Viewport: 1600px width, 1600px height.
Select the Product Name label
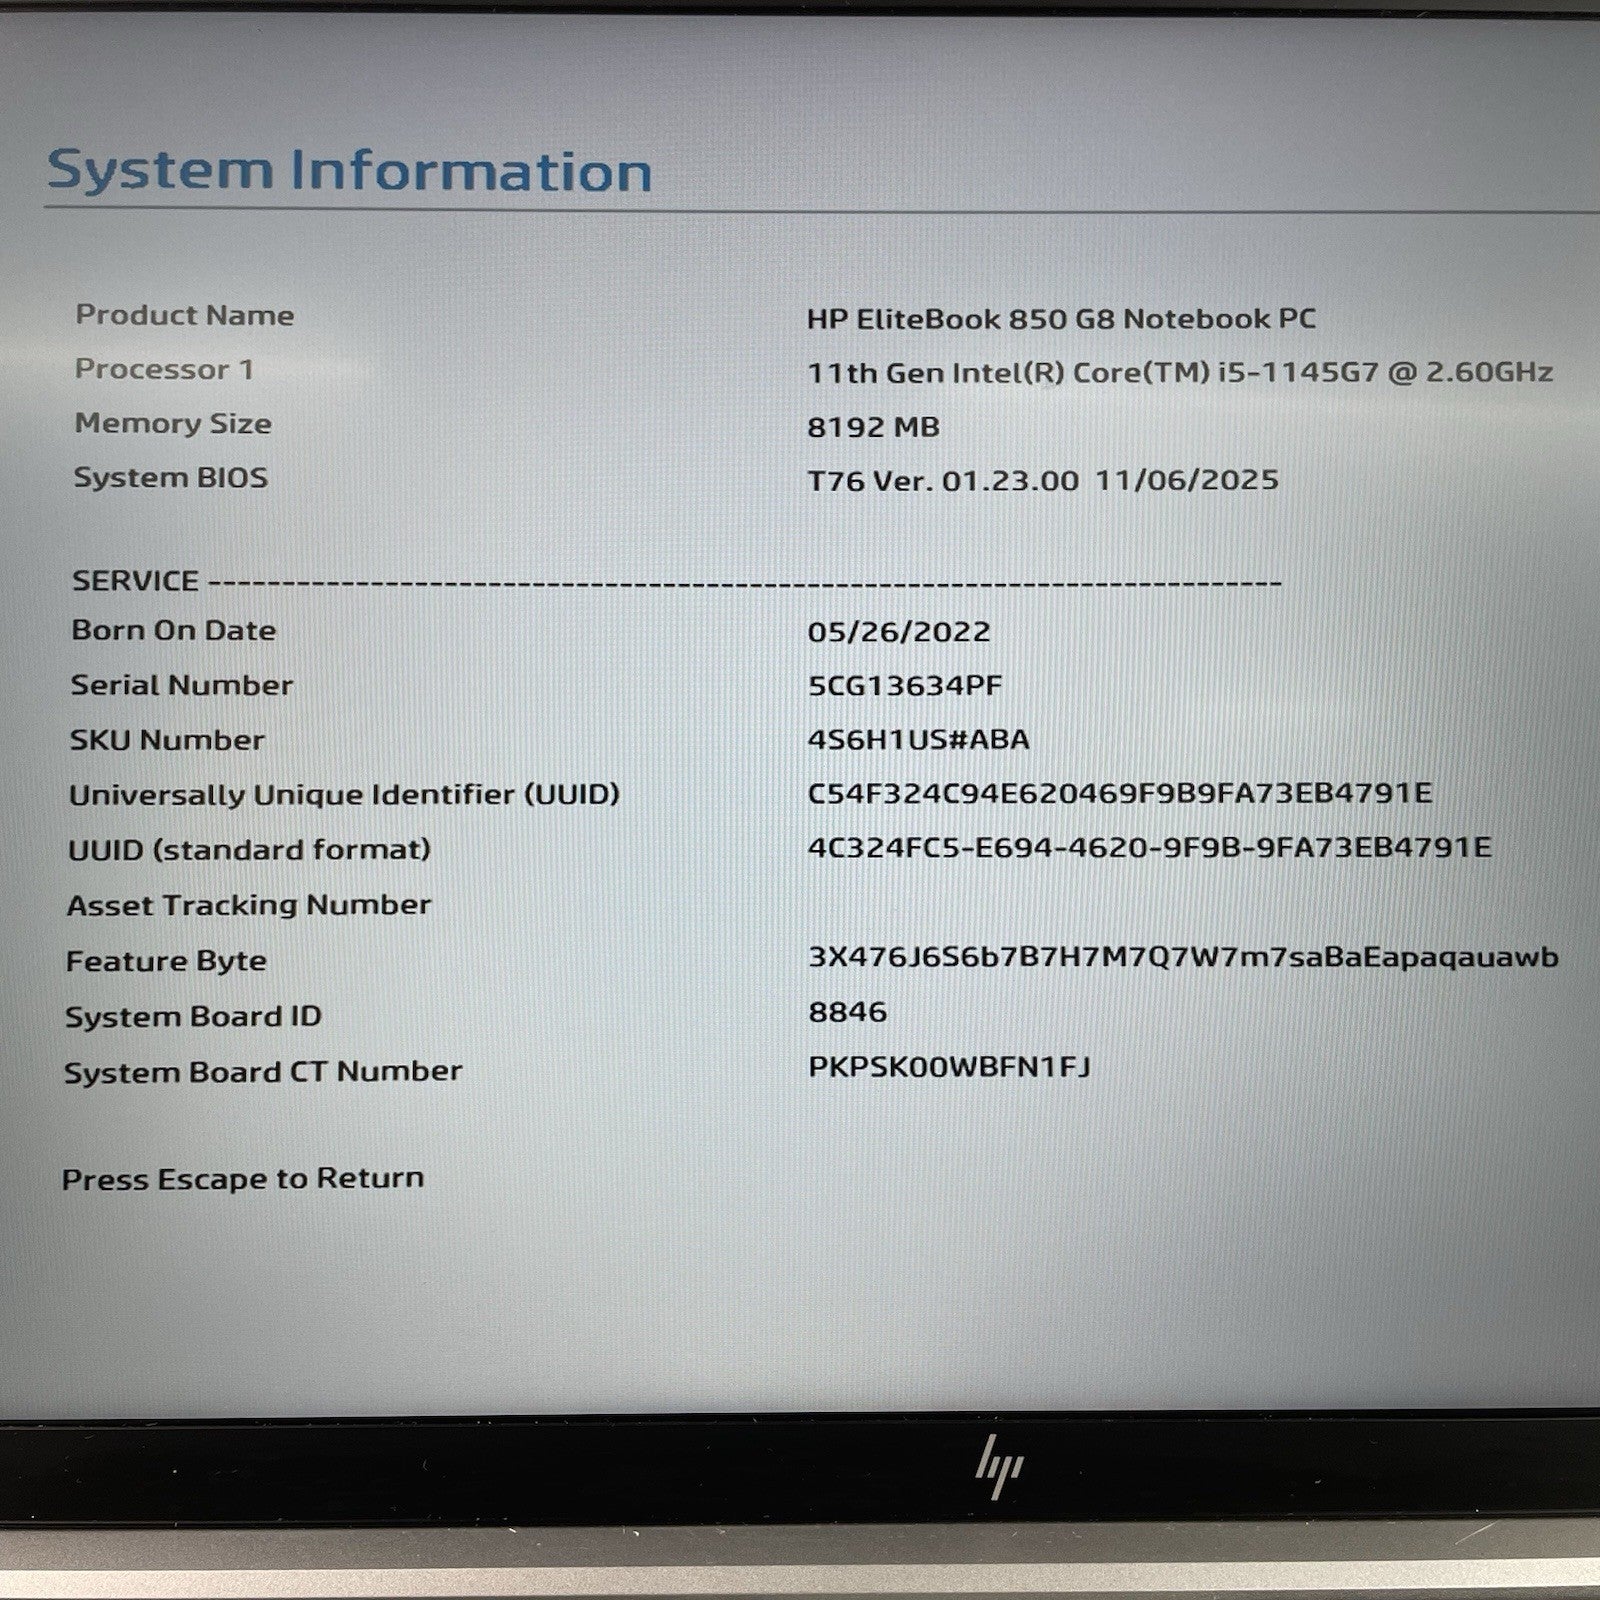(185, 315)
